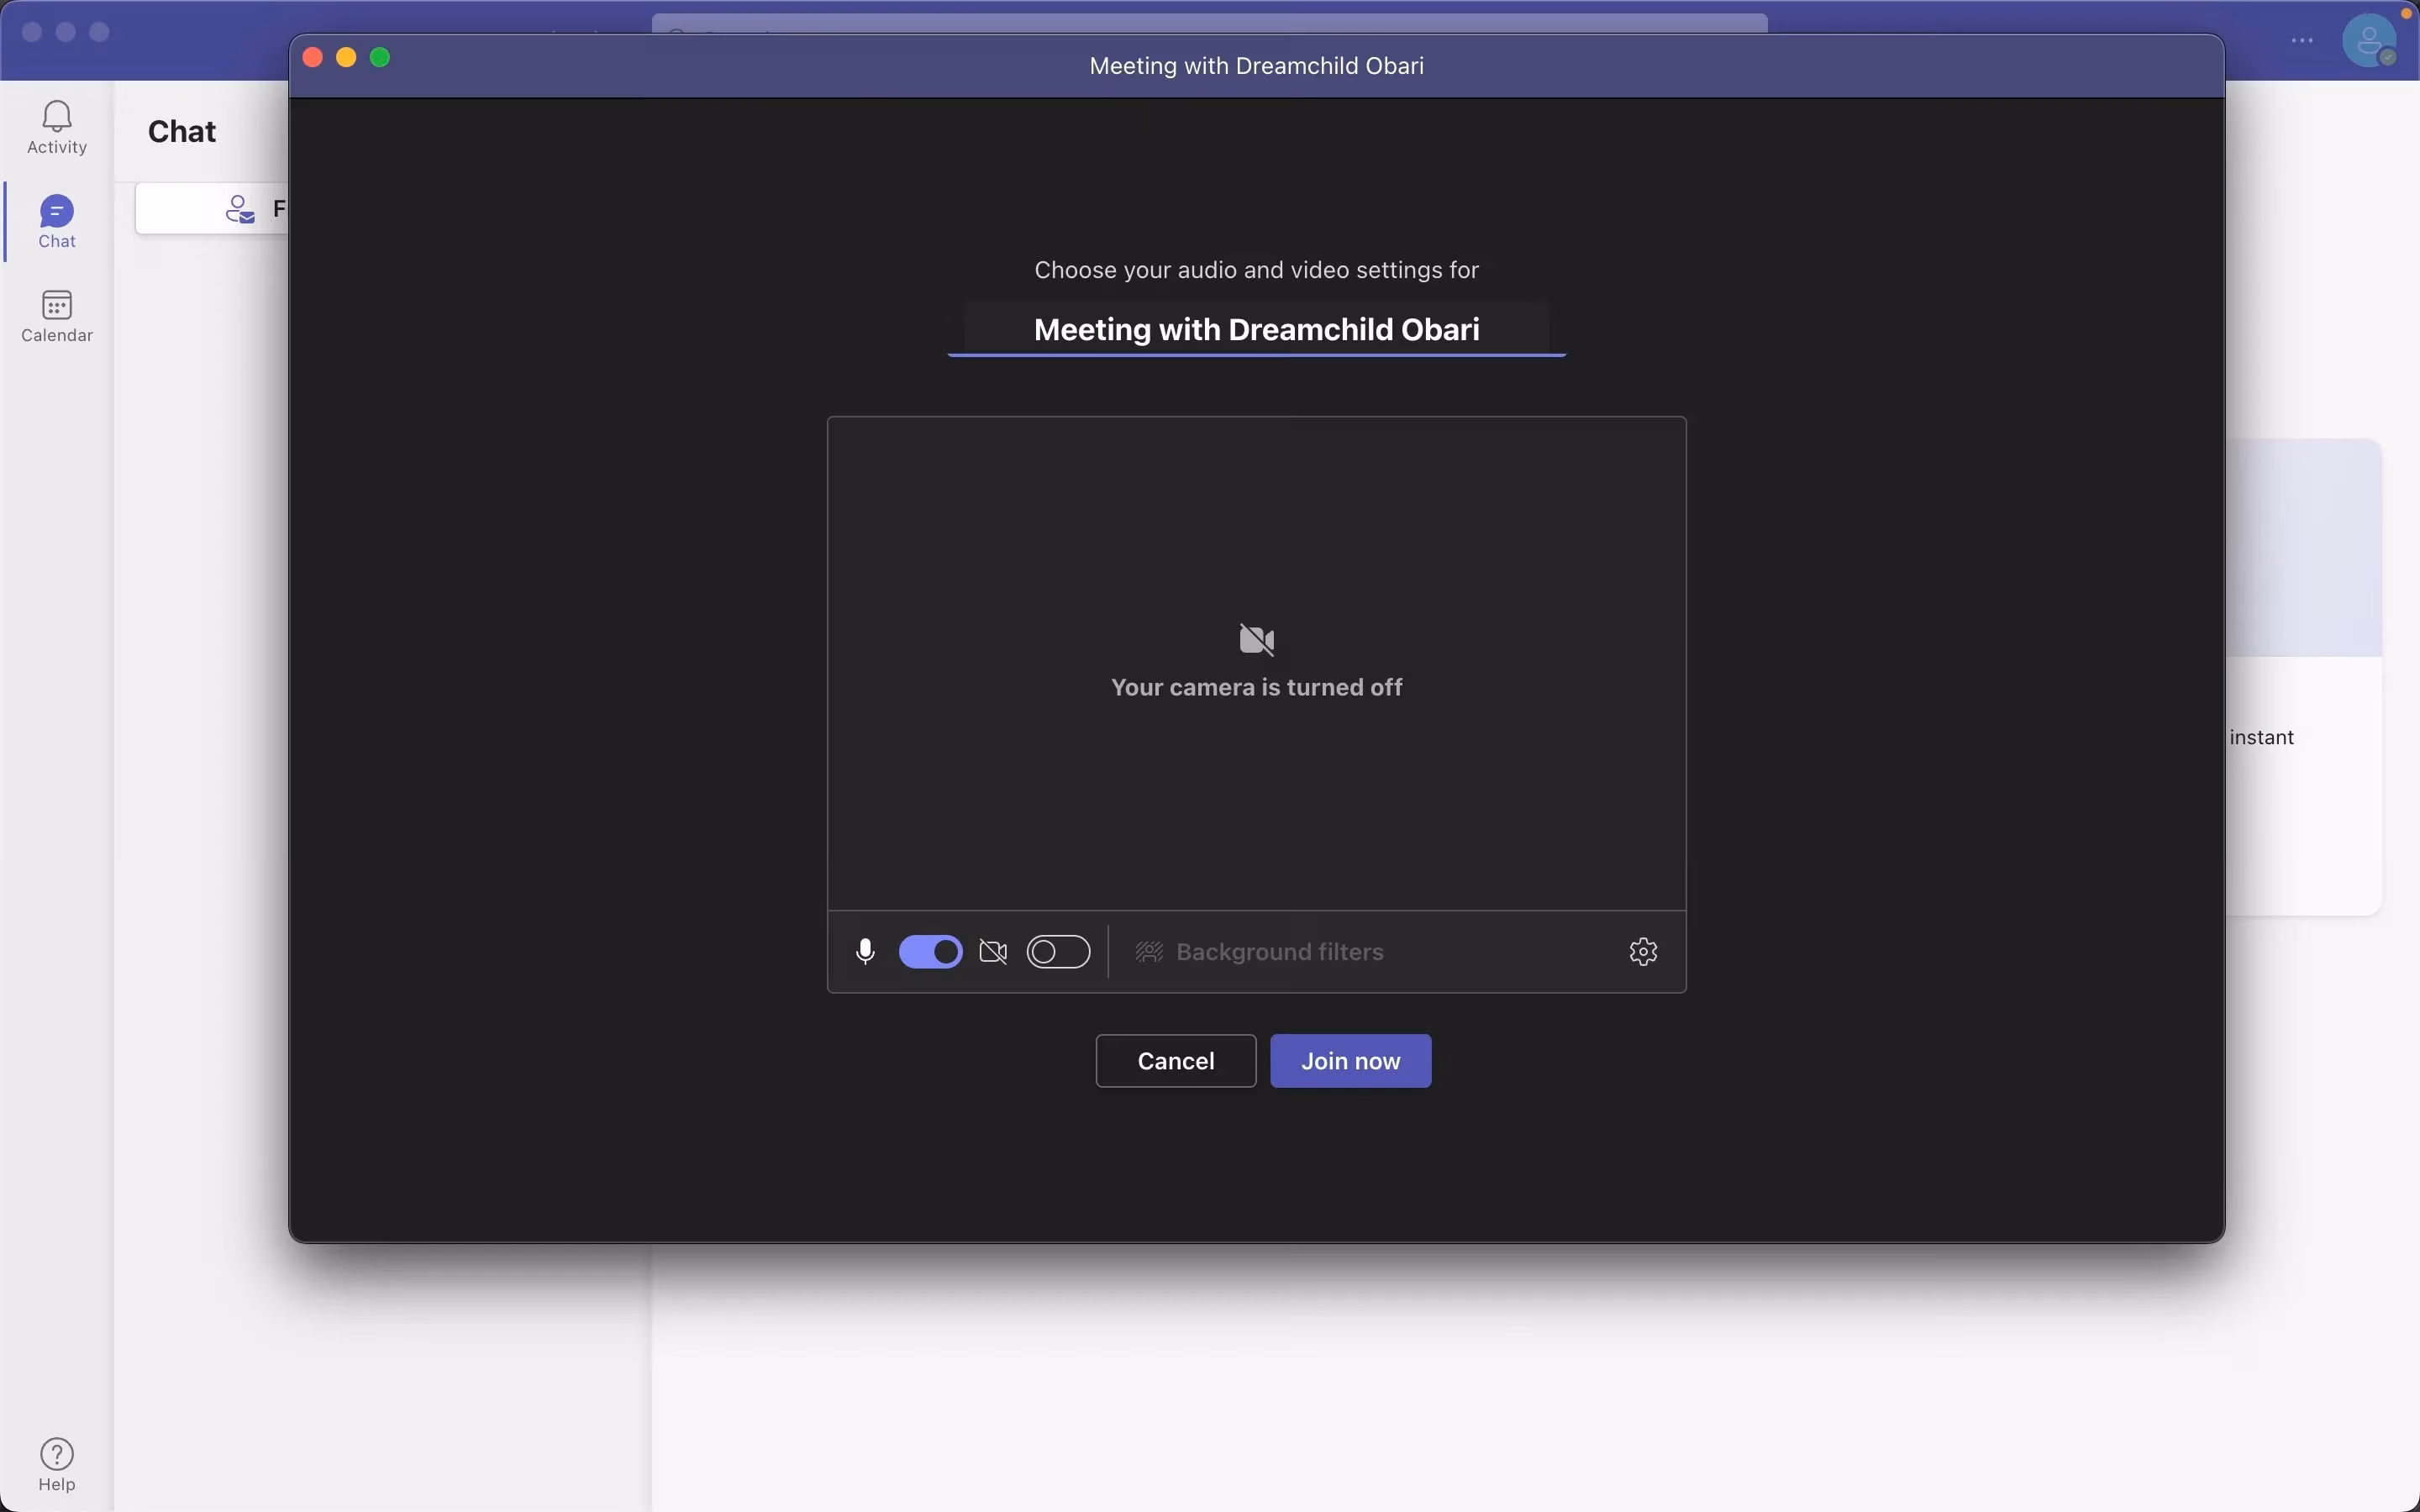This screenshot has height=1512, width=2420.
Task: Open the Background filters icon
Action: pyautogui.click(x=1148, y=951)
